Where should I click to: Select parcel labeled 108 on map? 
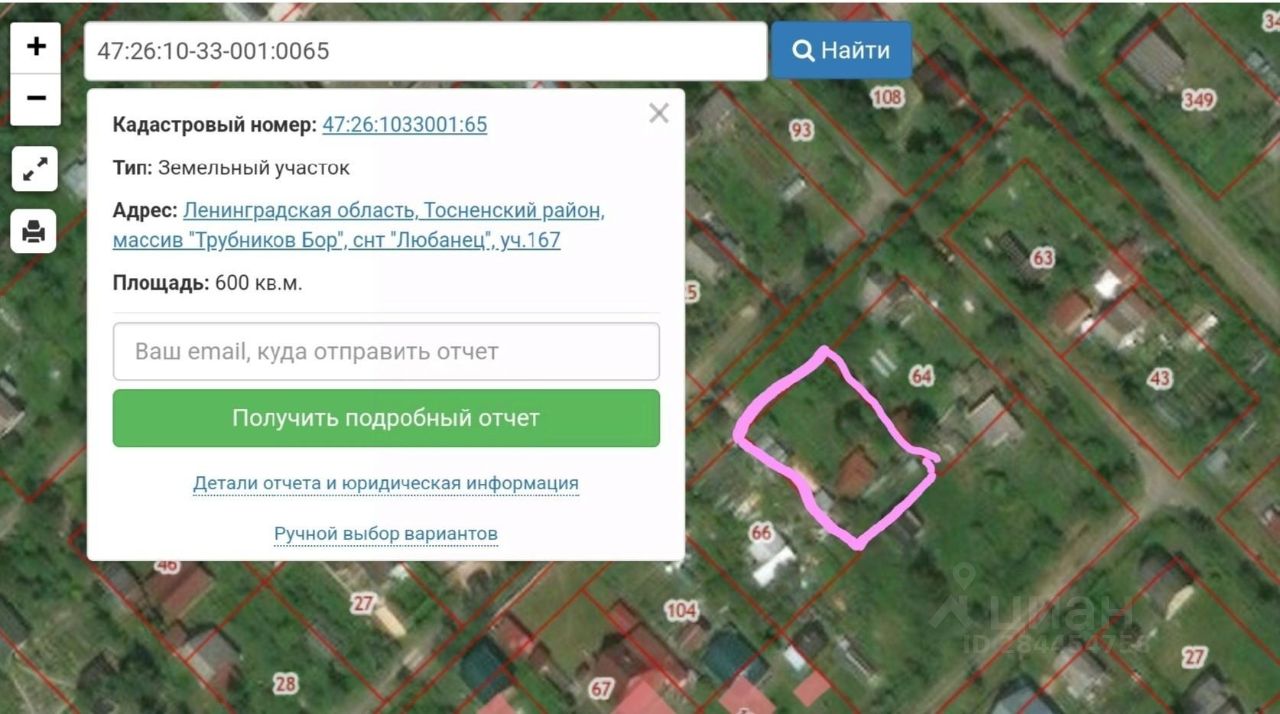[887, 97]
